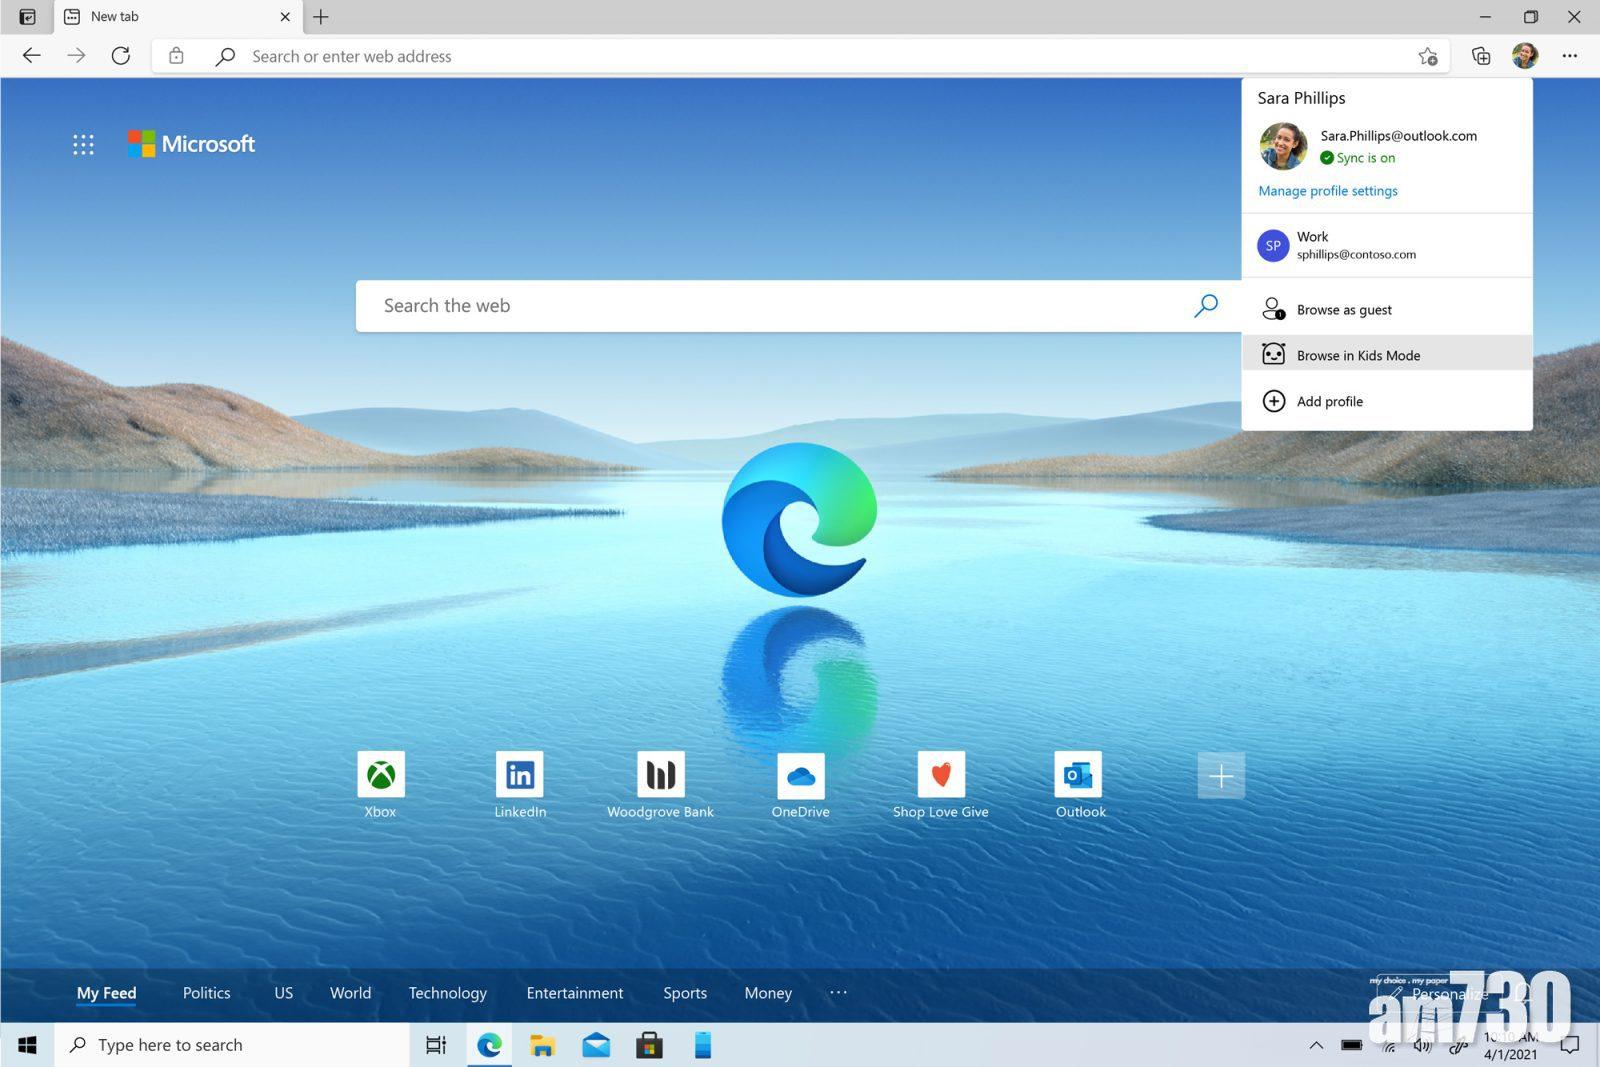1600x1067 pixels.
Task: Click the vertical tabs icon
Action: [28, 17]
